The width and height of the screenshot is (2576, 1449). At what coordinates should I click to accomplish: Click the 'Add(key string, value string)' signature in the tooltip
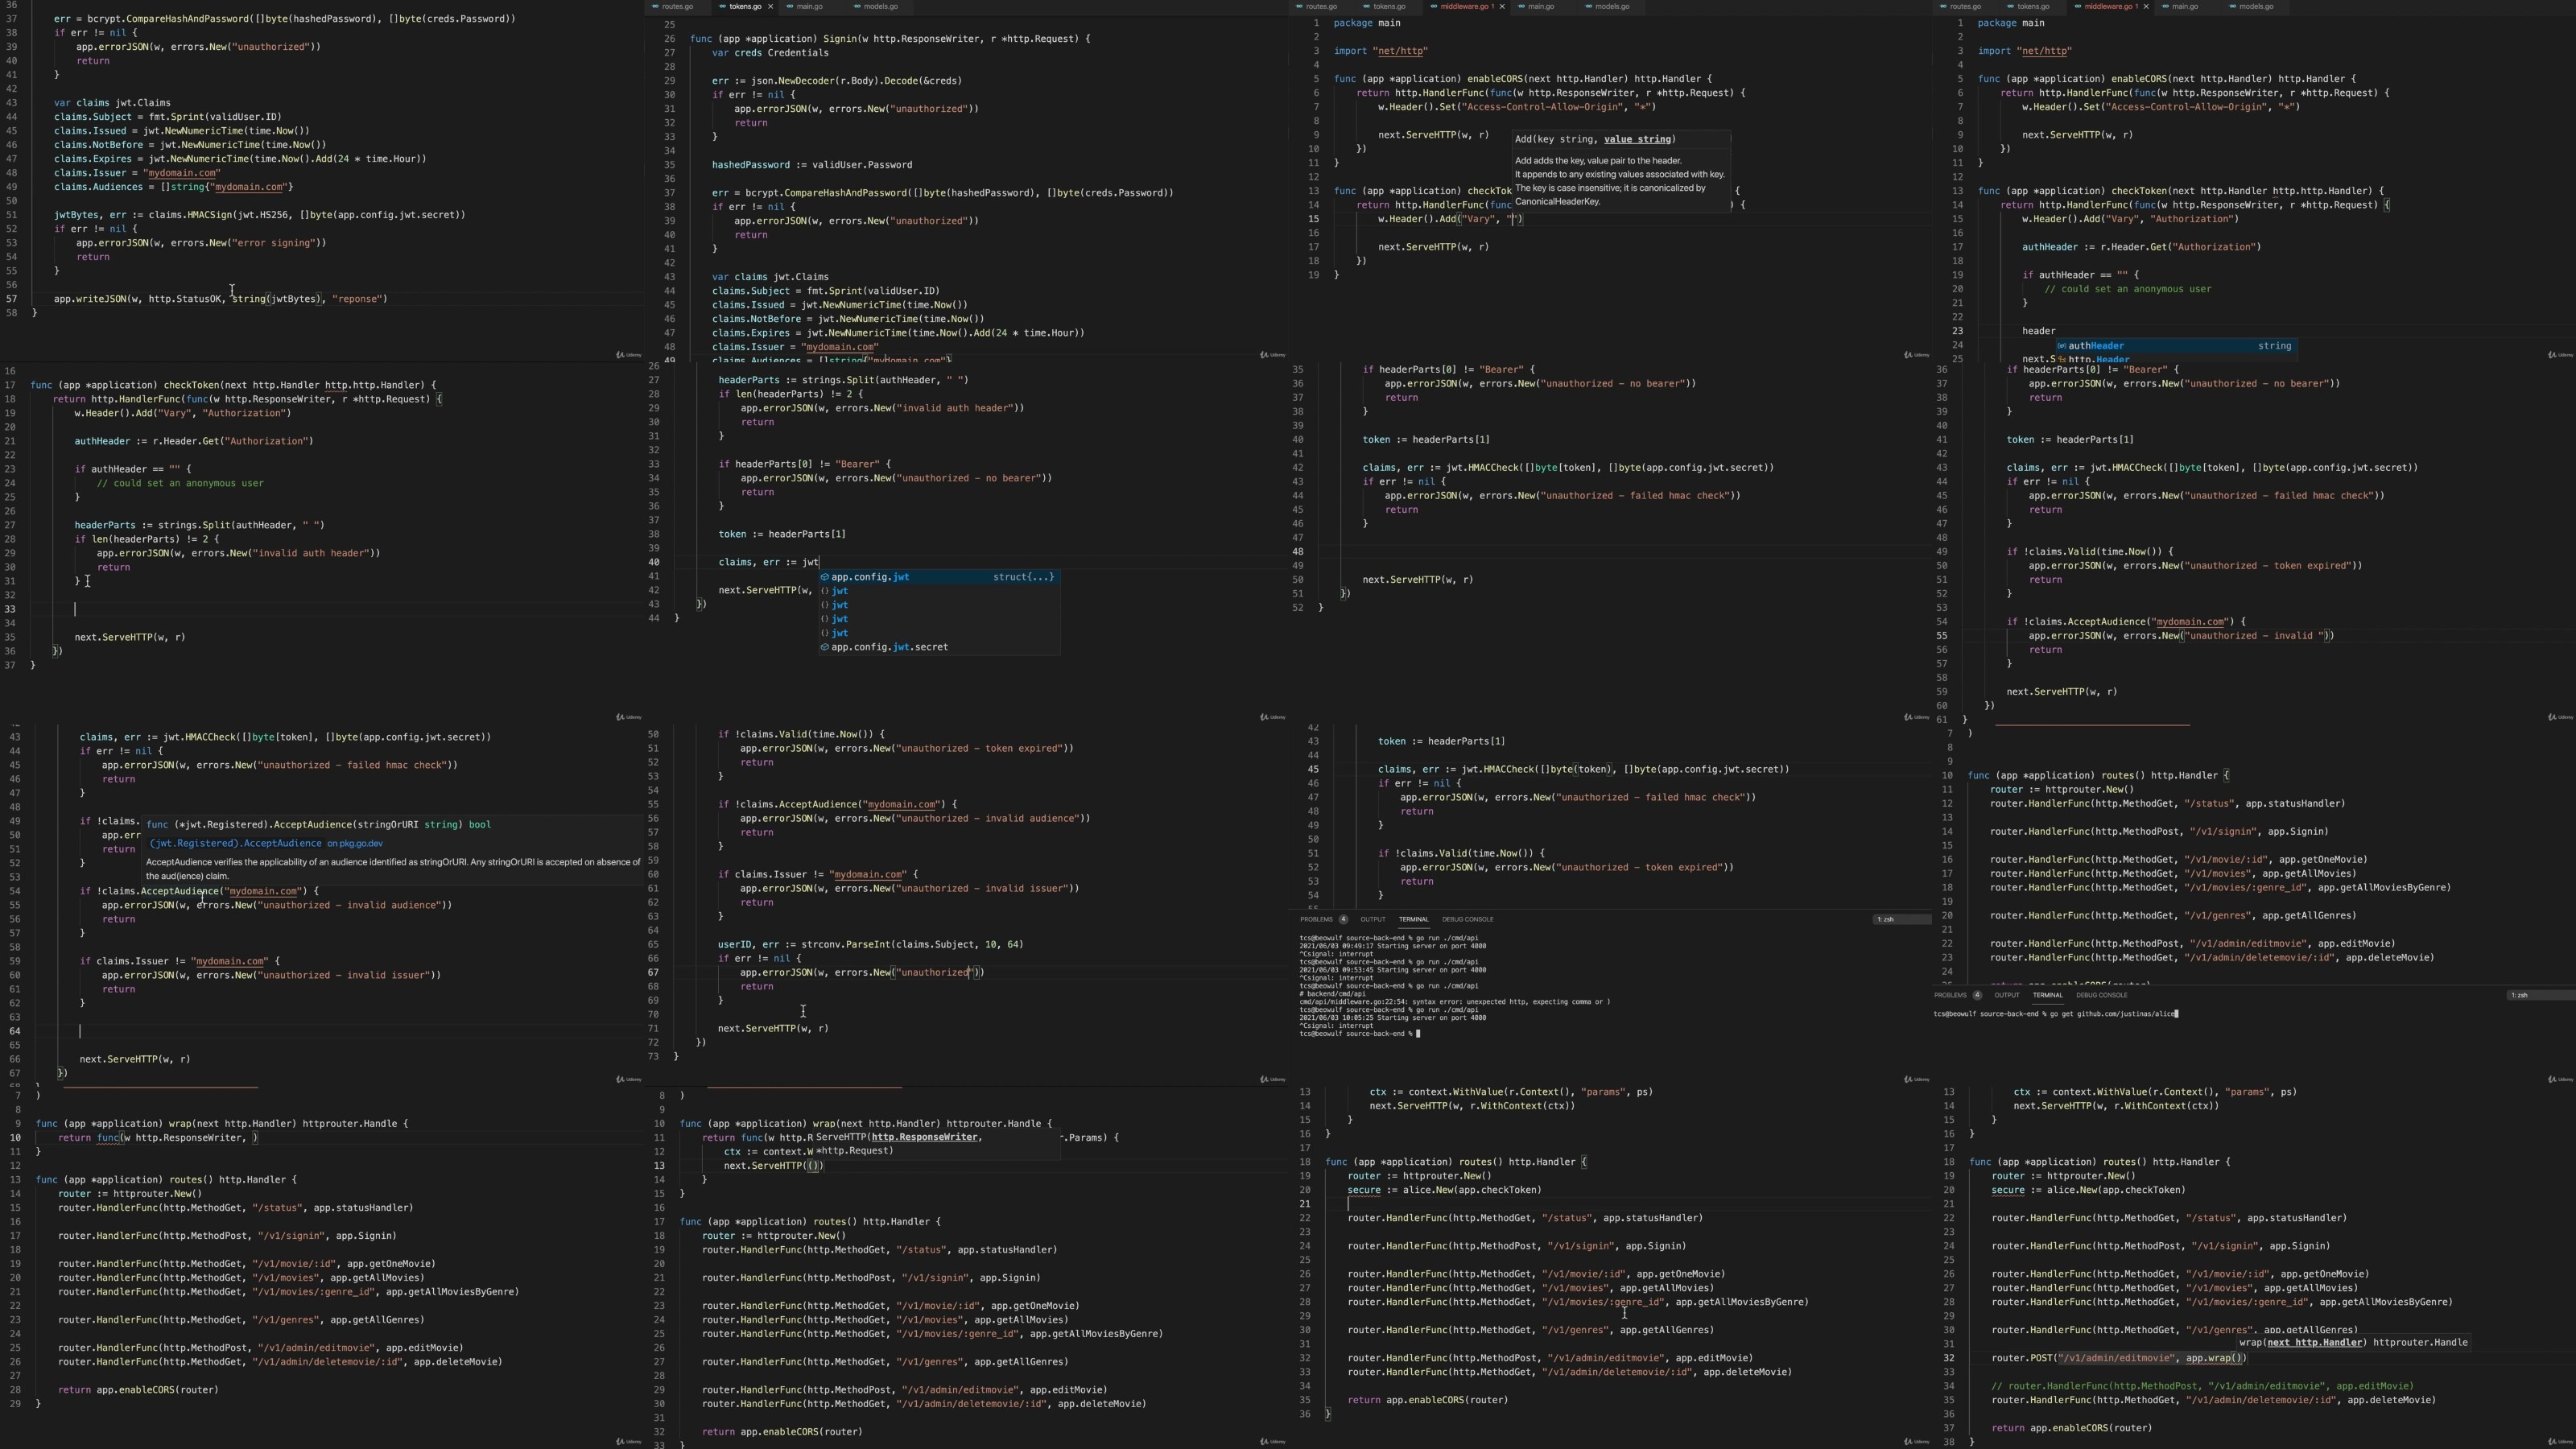[1594, 139]
